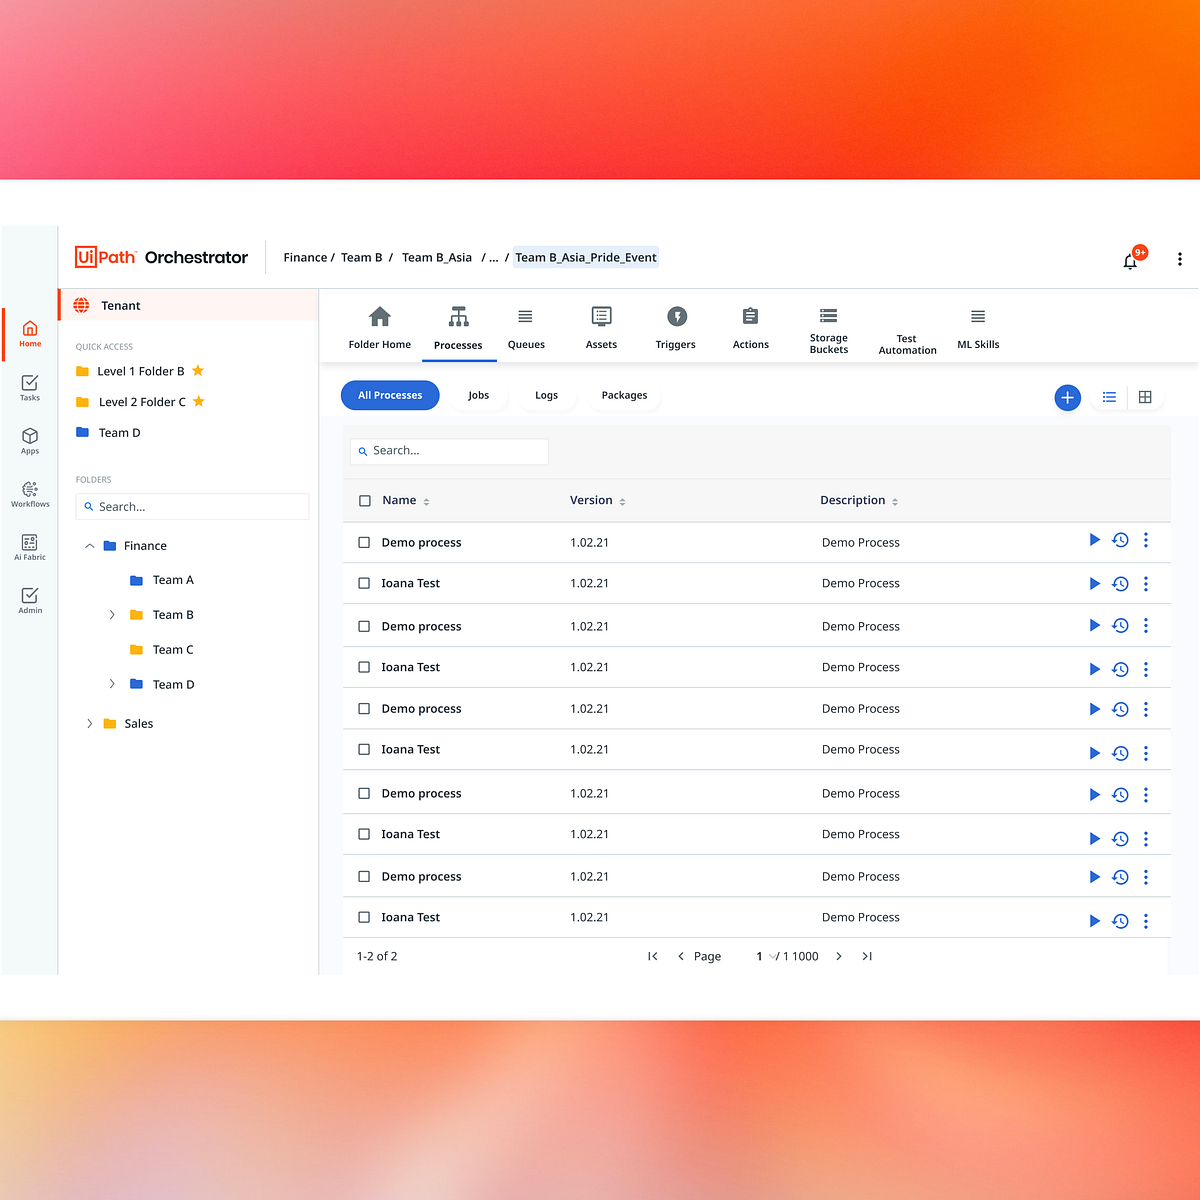Open the notifications bell
Screen dimensions: 1200x1200
pyautogui.click(x=1130, y=260)
